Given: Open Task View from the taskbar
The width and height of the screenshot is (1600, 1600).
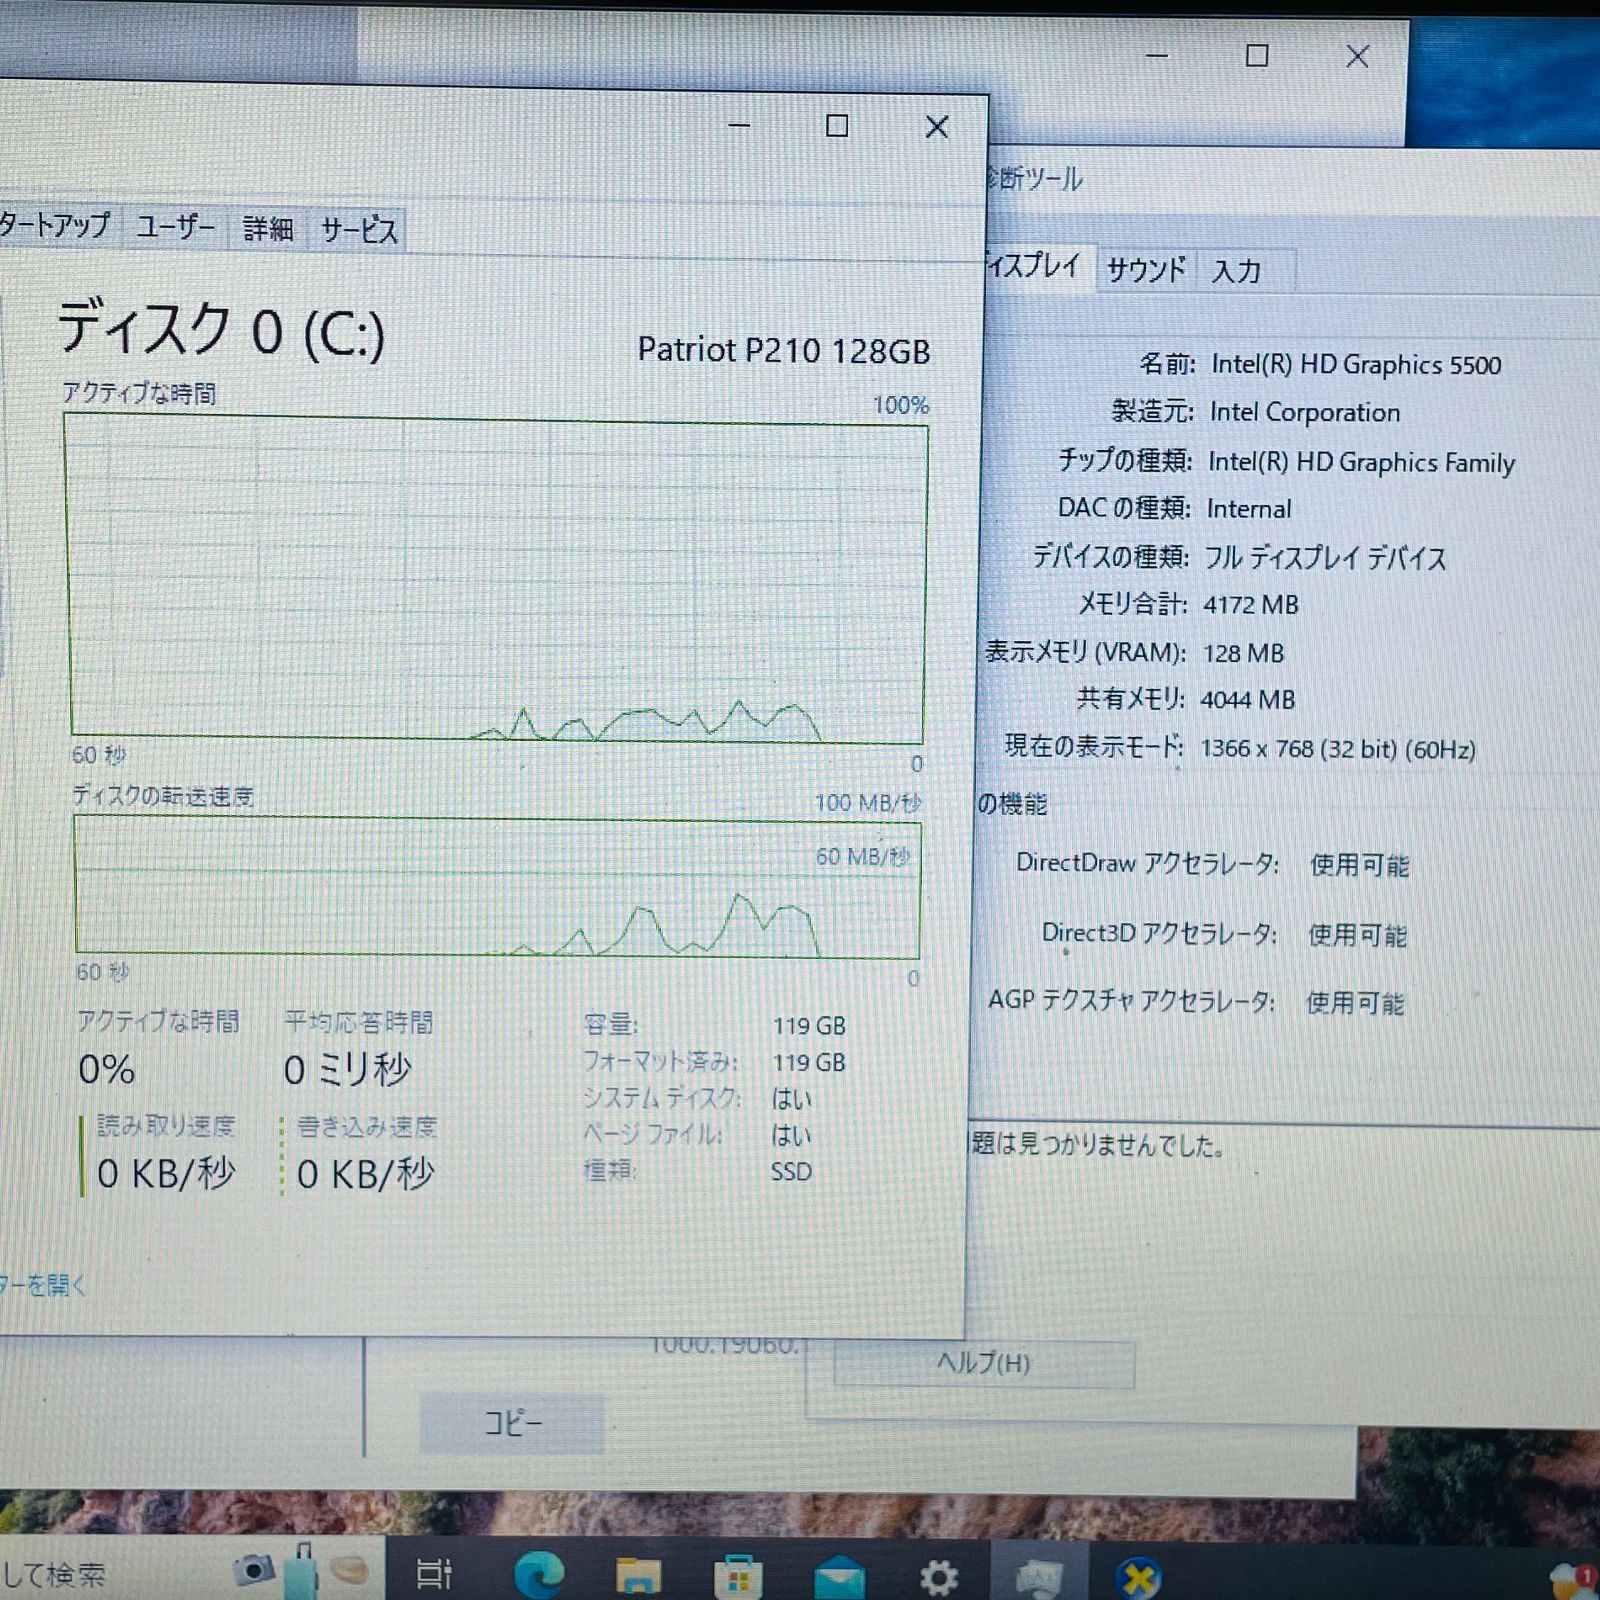Looking at the screenshot, I should (x=433, y=1574).
